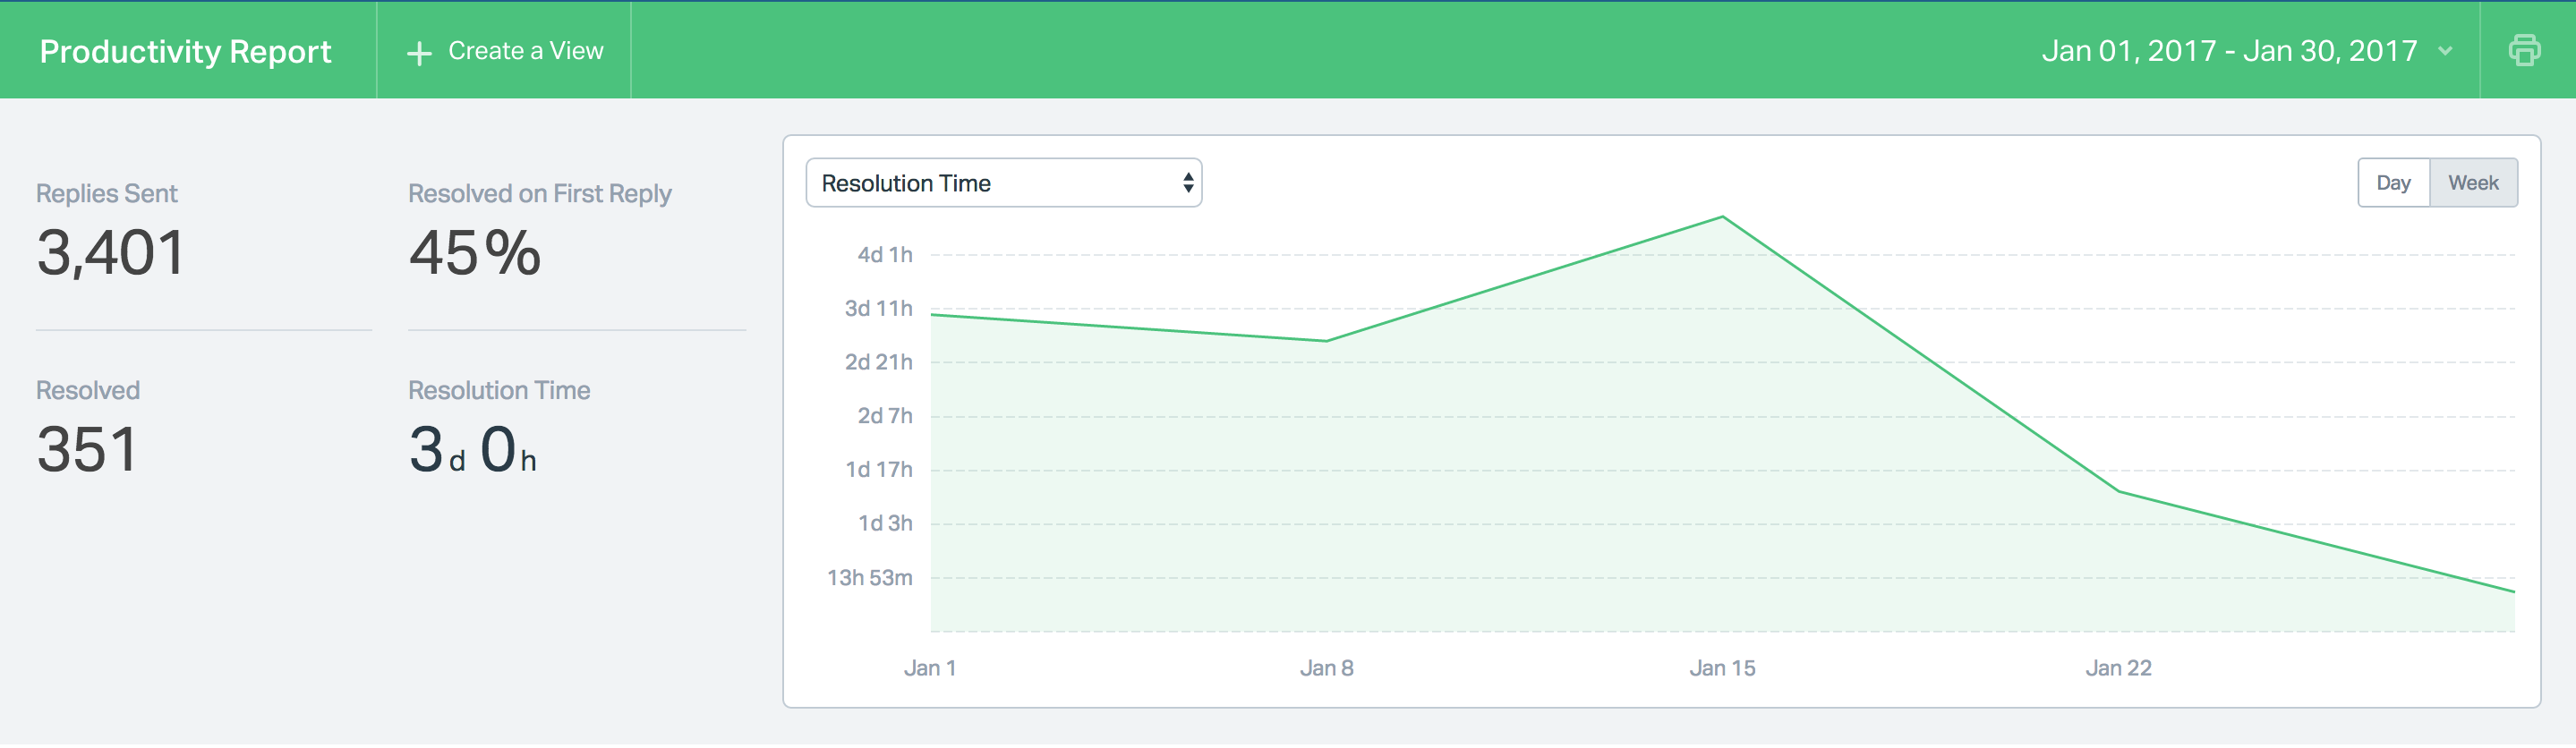Click the 351 resolved value

tap(87, 449)
